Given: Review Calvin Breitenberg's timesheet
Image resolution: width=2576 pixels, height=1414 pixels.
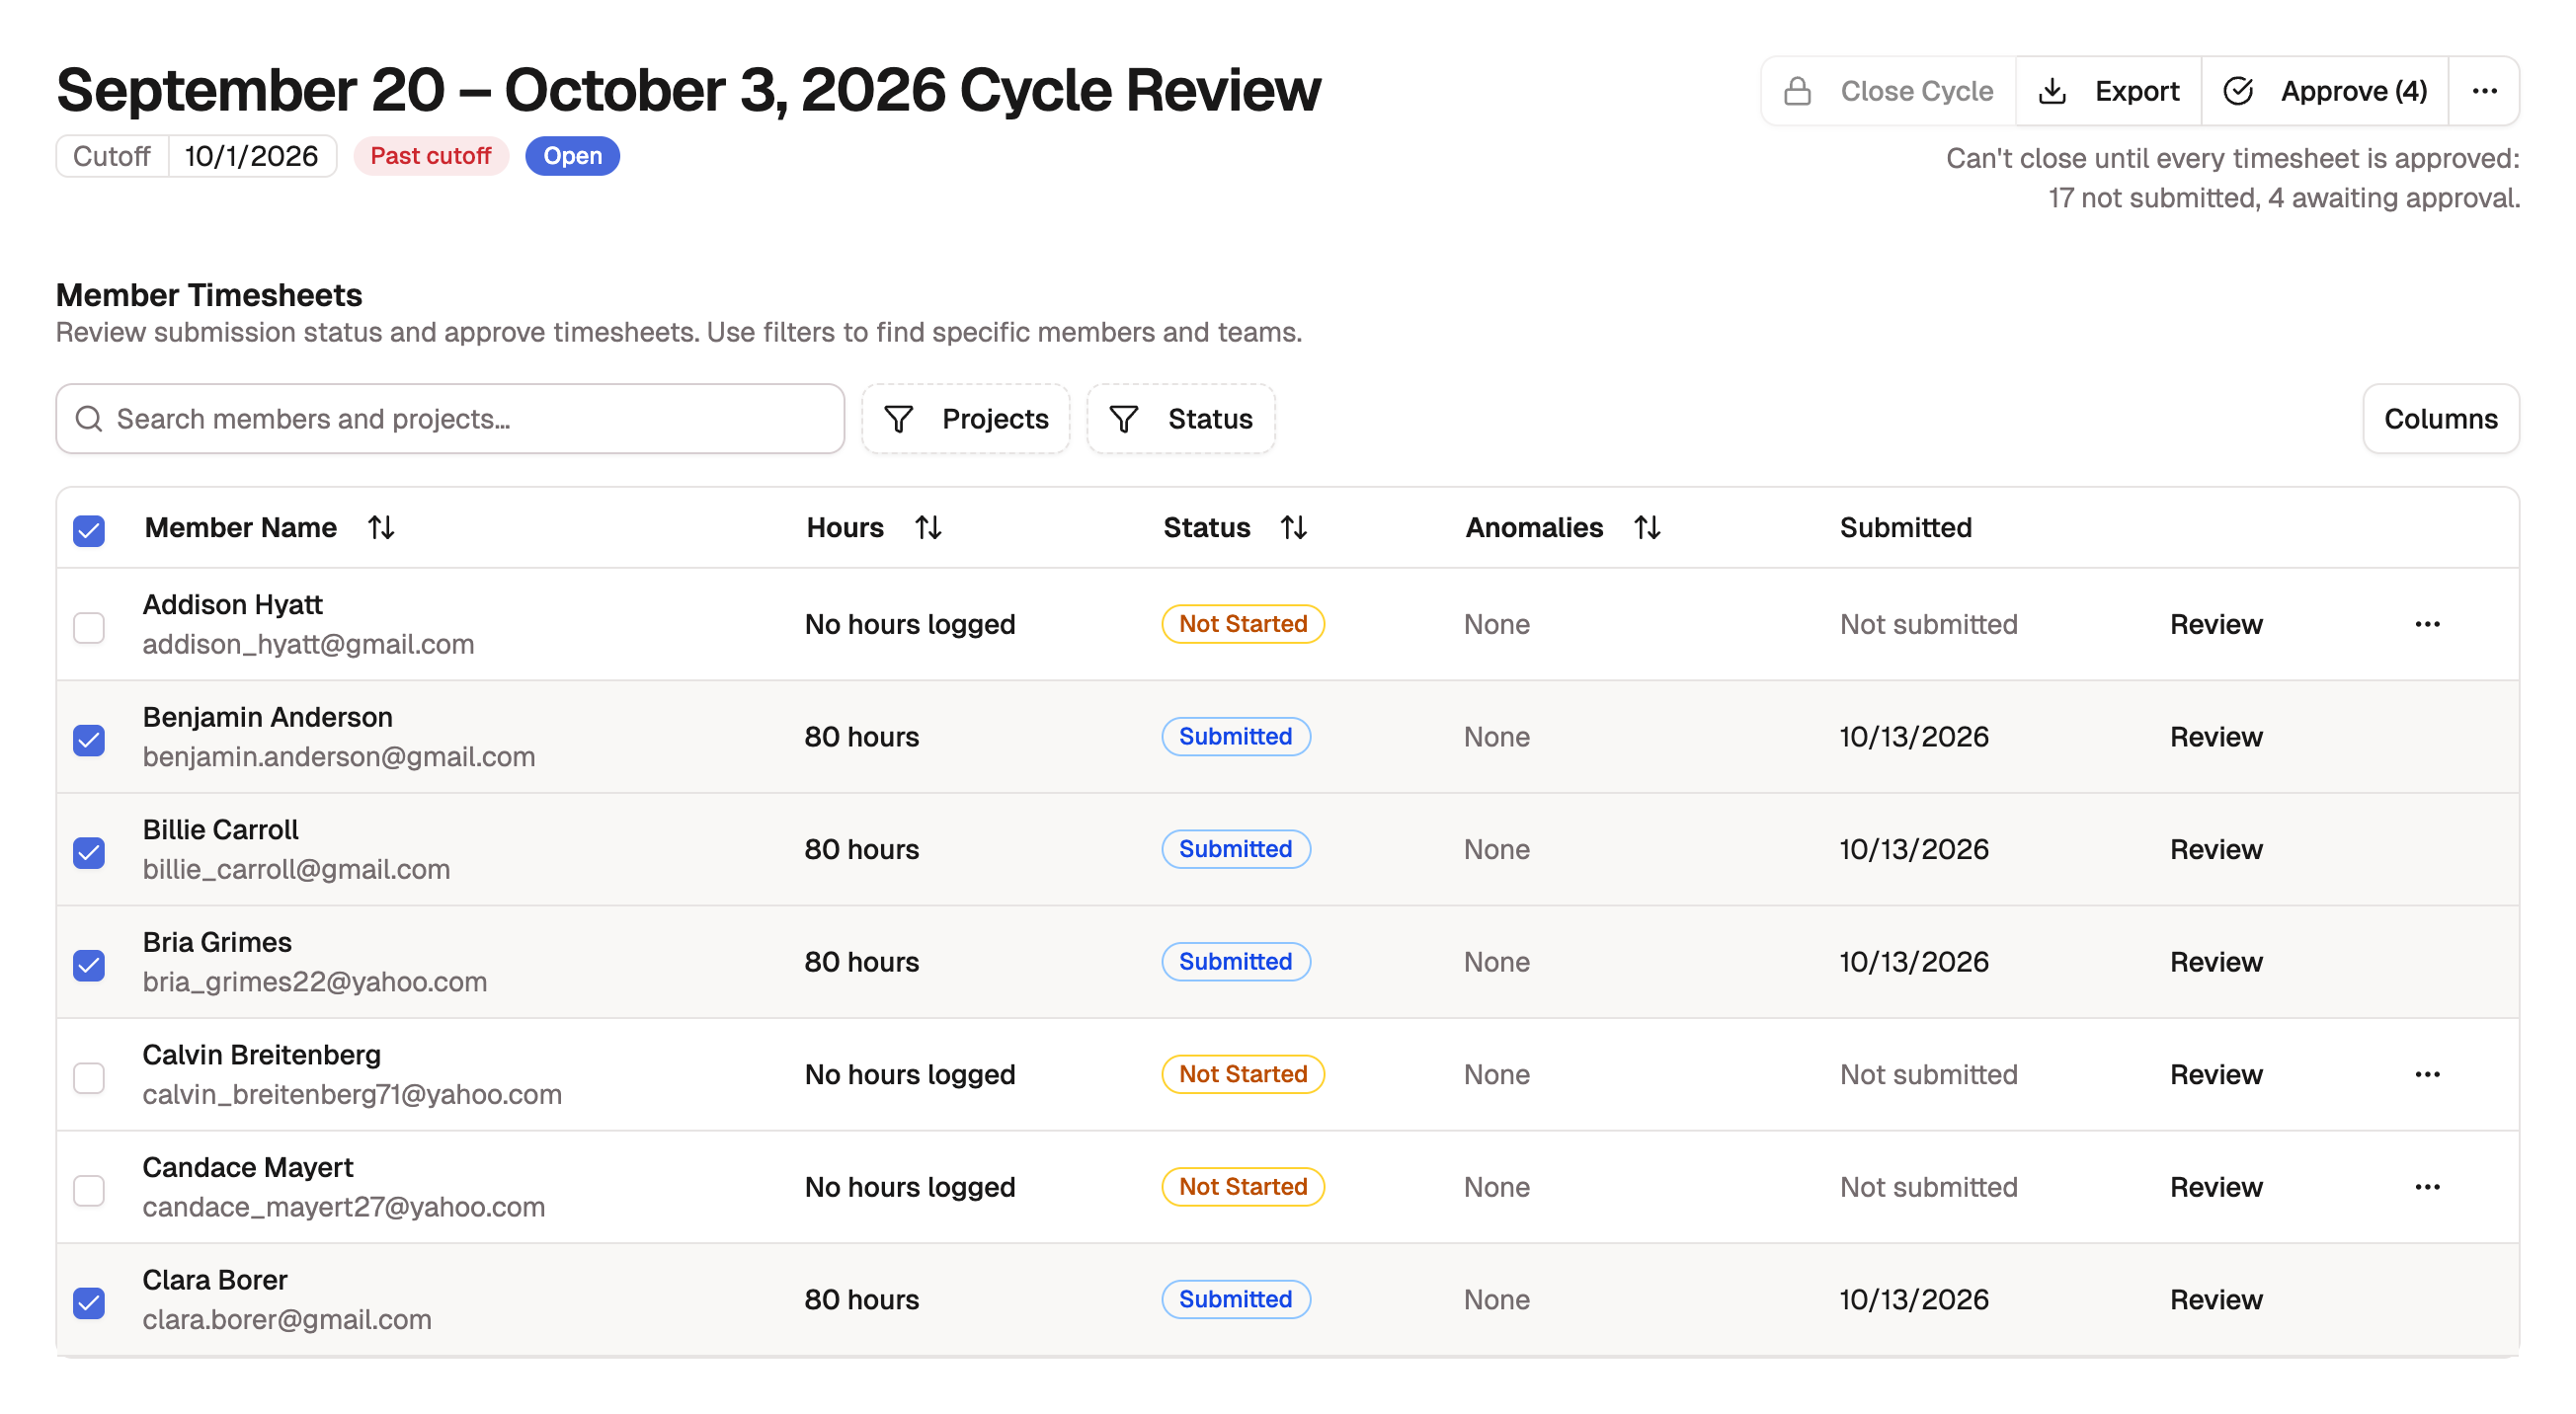Looking at the screenshot, I should [x=2215, y=1074].
